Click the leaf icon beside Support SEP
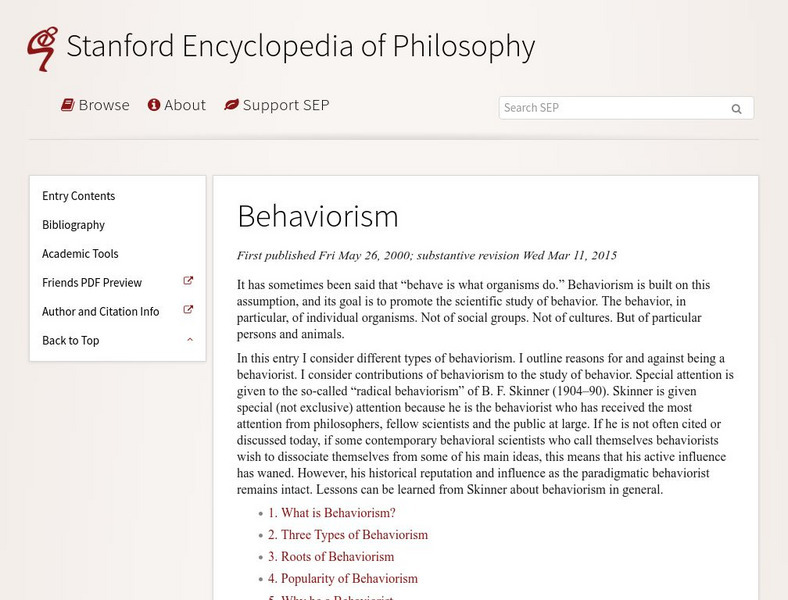Image resolution: width=788 pixels, height=600 pixels. [231, 105]
